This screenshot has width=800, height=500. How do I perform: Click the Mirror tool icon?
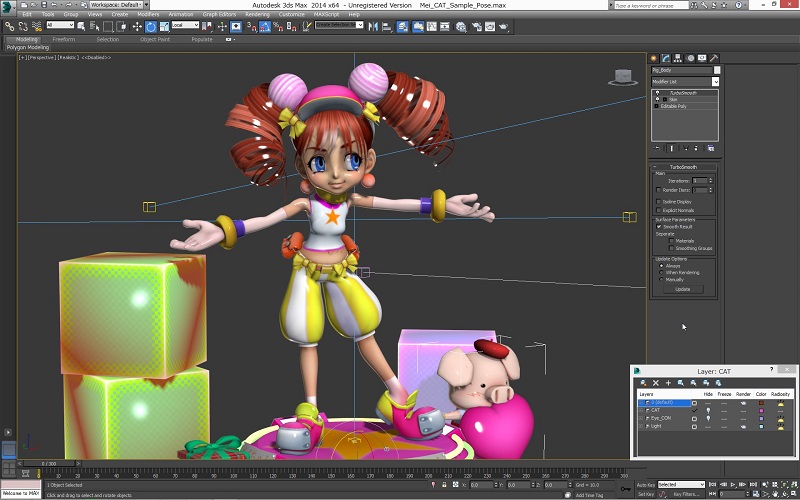pos(373,27)
